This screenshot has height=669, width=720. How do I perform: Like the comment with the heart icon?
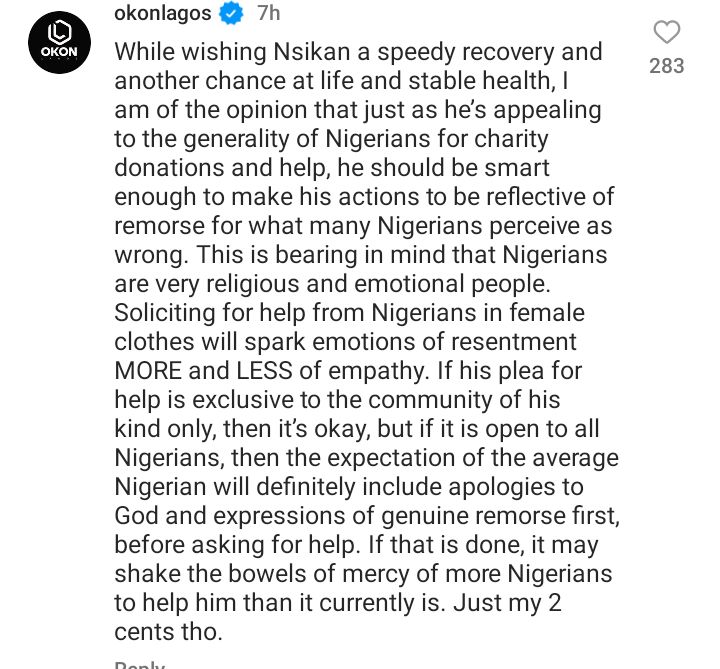point(666,33)
